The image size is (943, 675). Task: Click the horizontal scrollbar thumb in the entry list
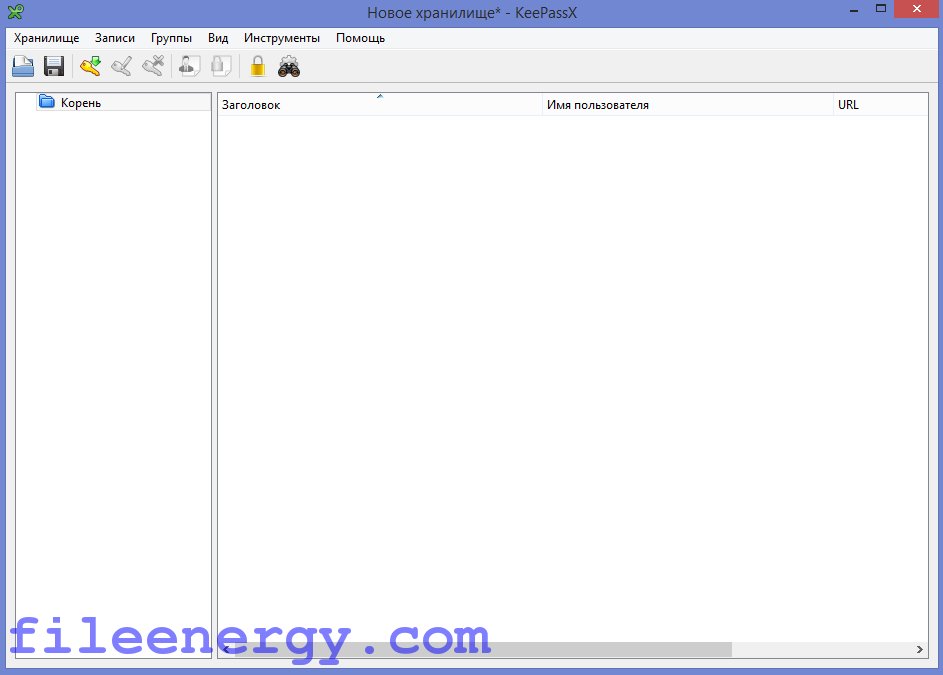[483, 649]
